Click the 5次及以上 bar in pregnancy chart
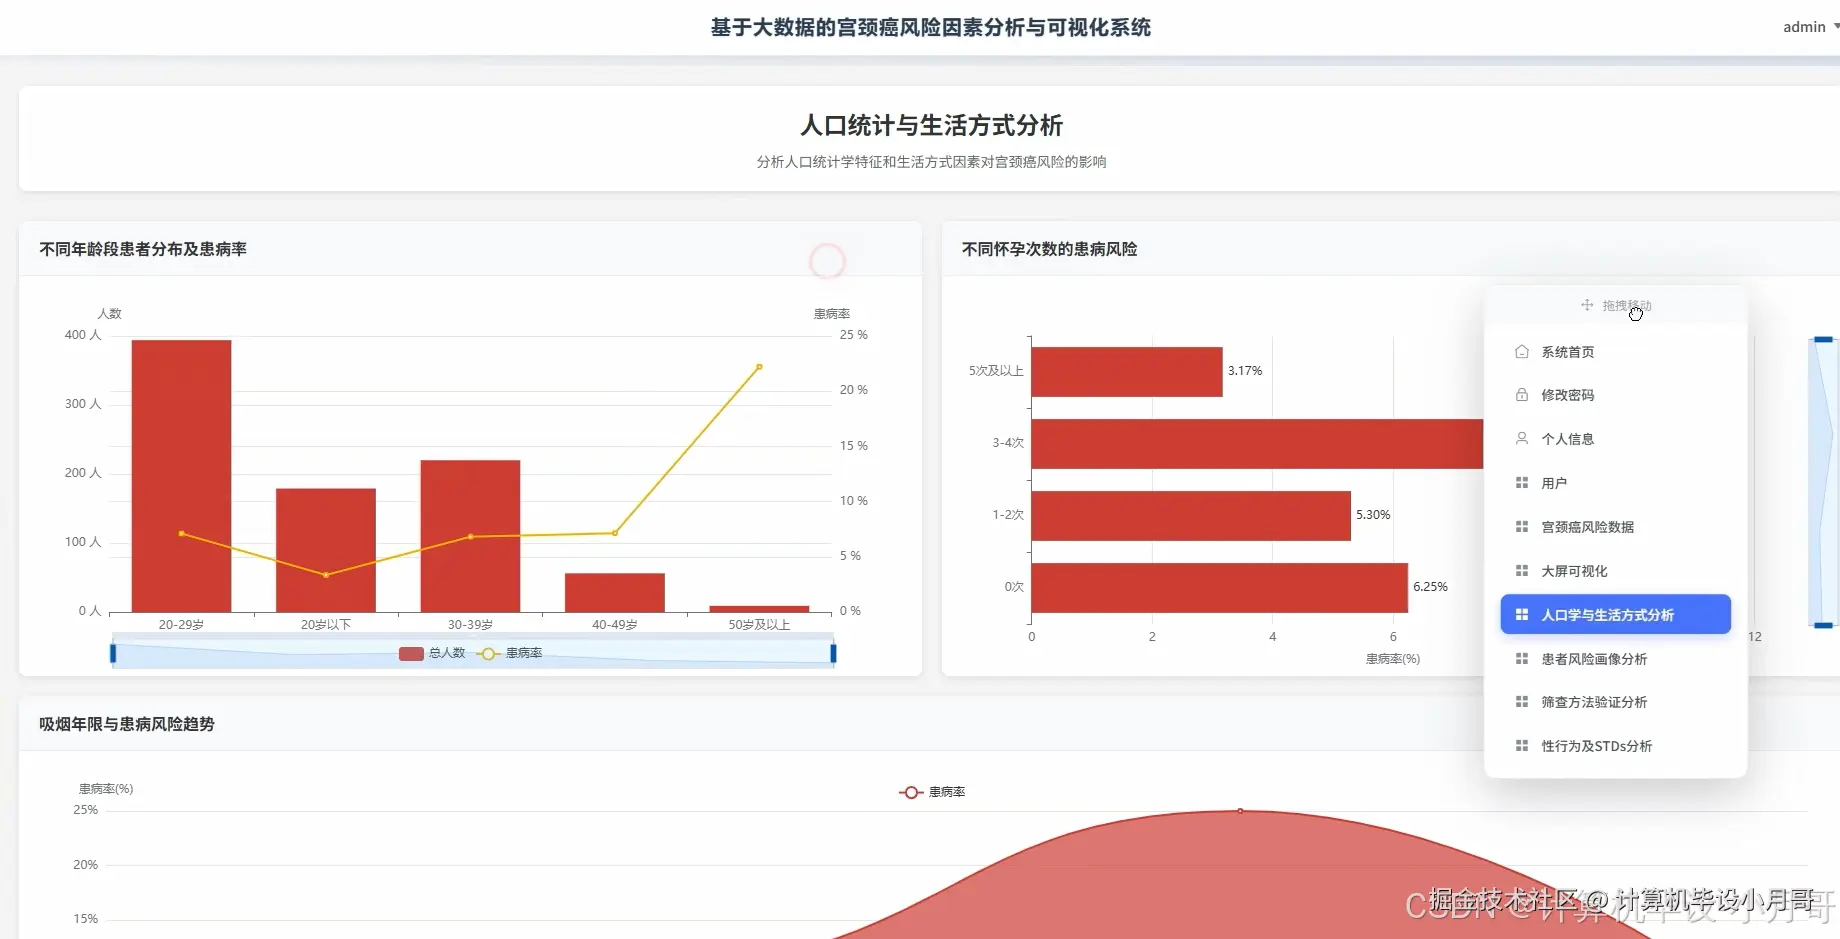1840x939 pixels. pos(1127,372)
